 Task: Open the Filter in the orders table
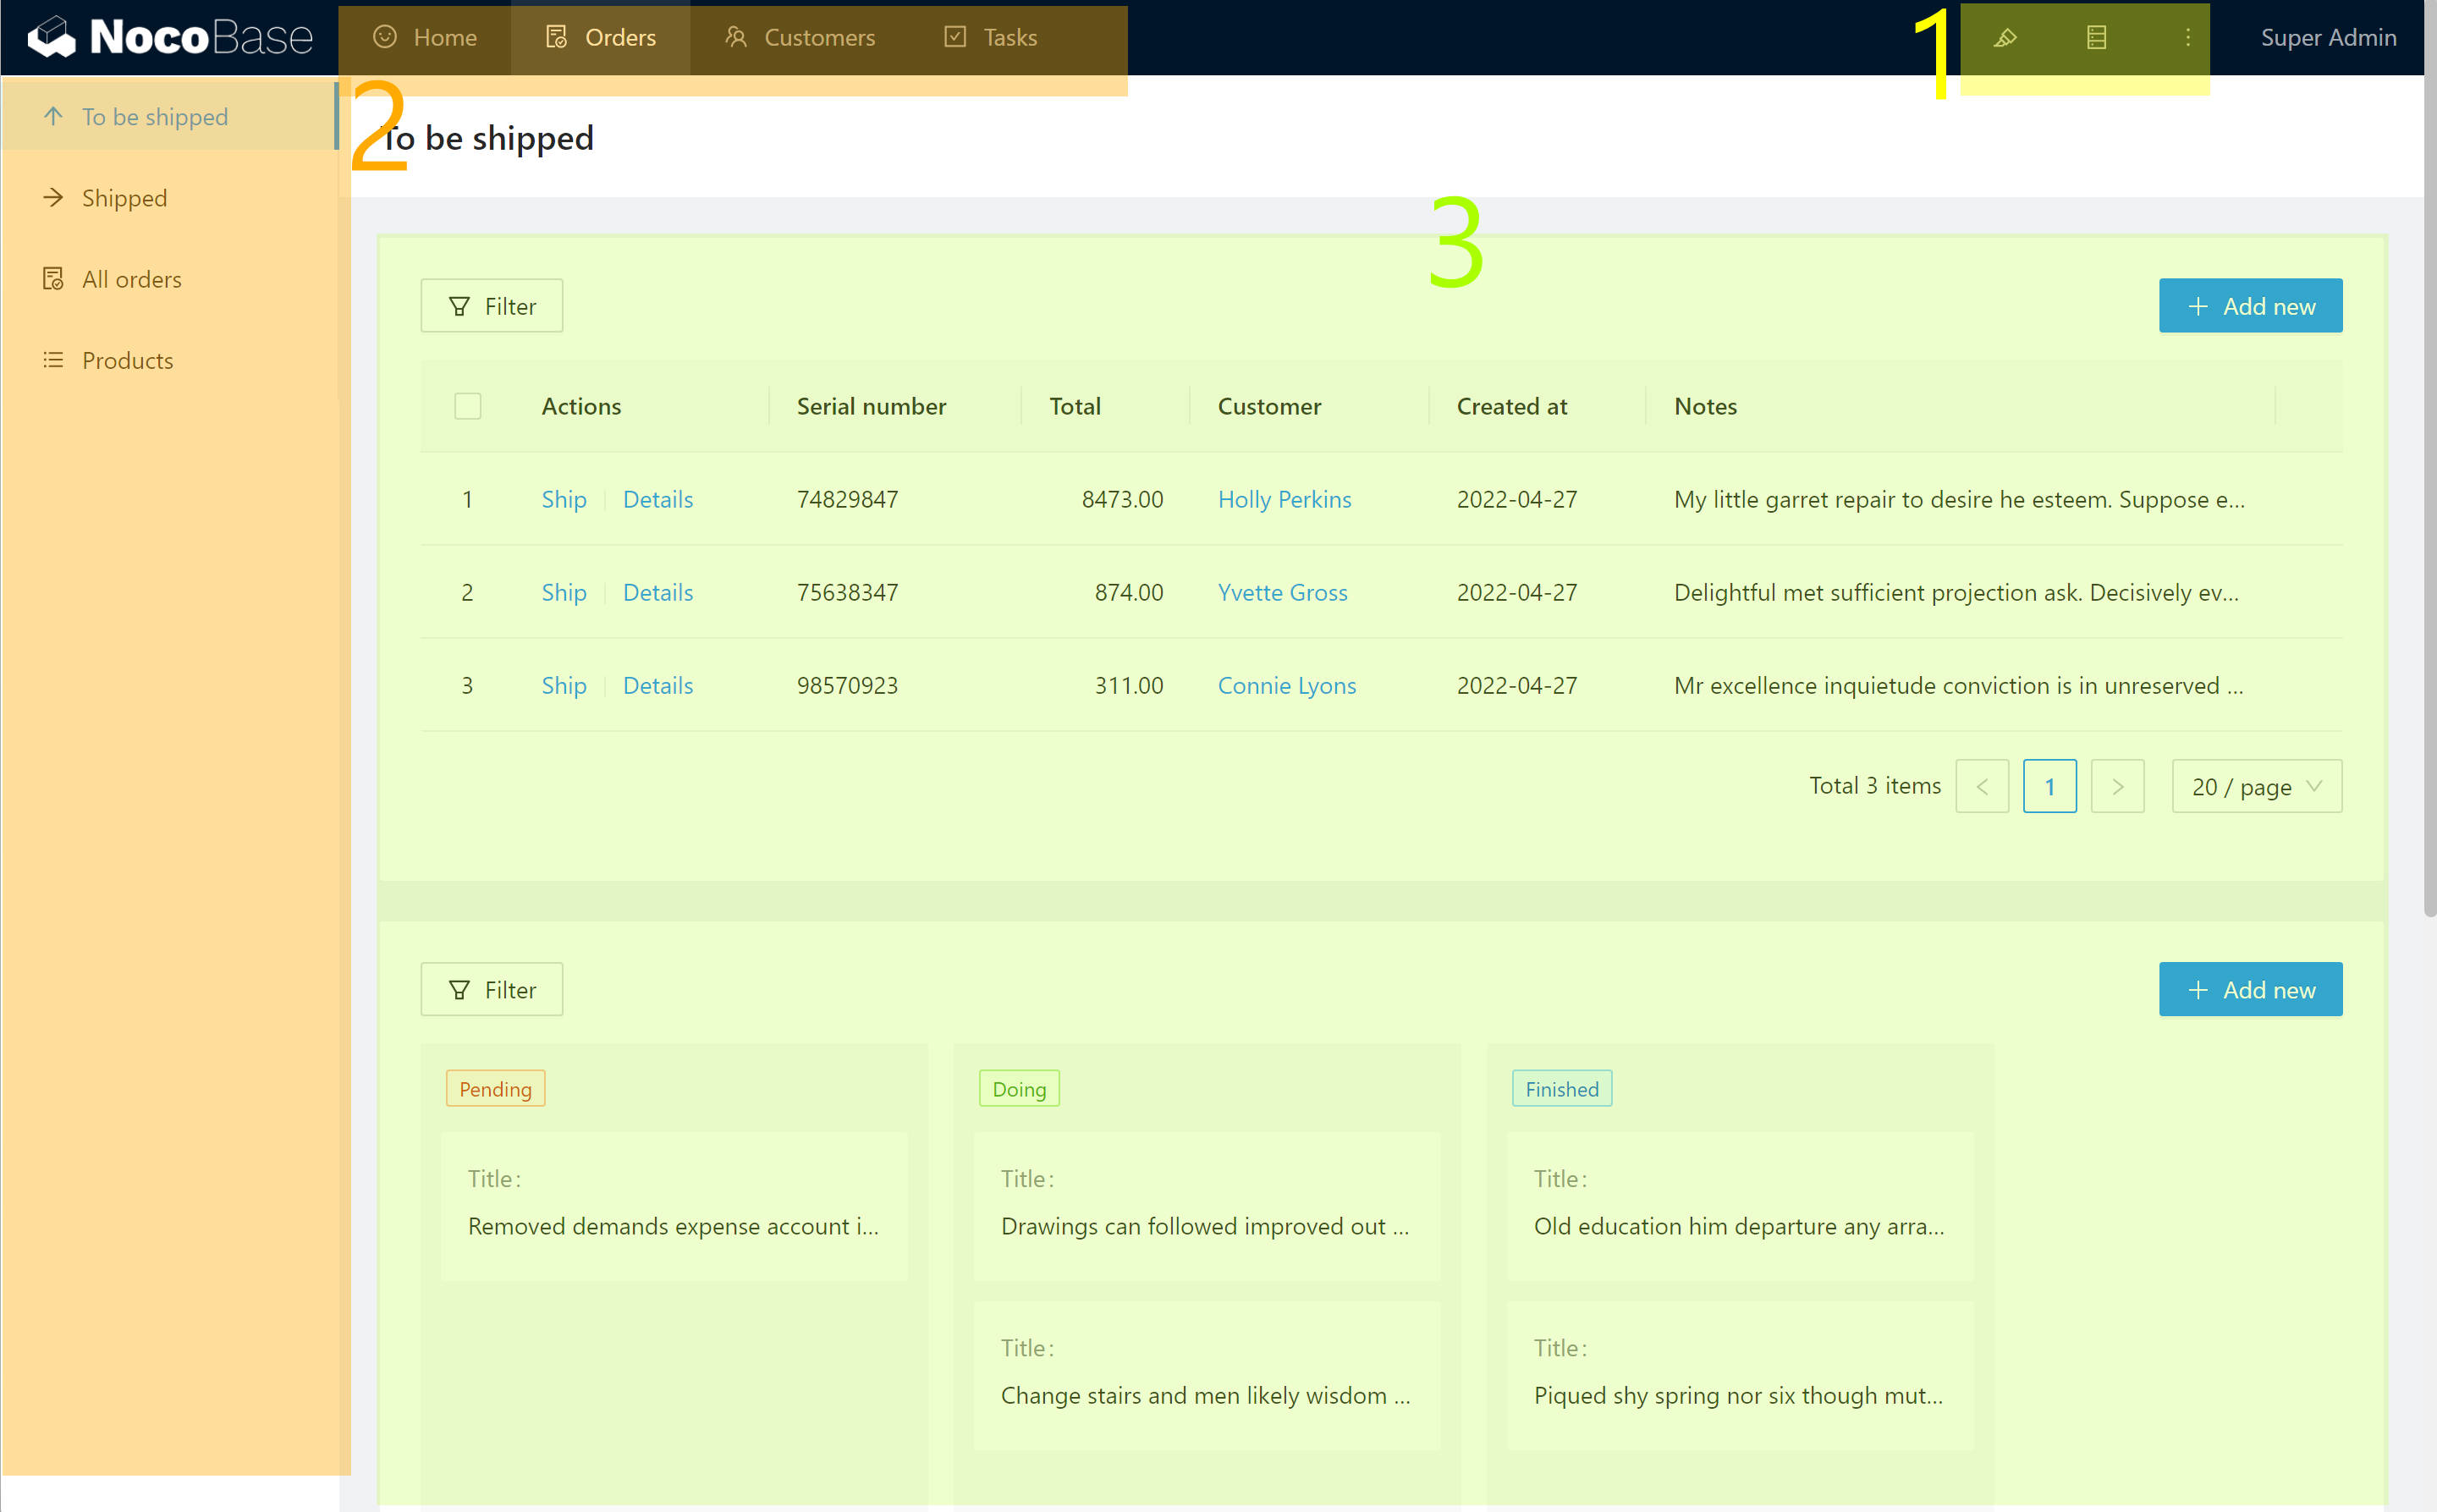pos(491,306)
